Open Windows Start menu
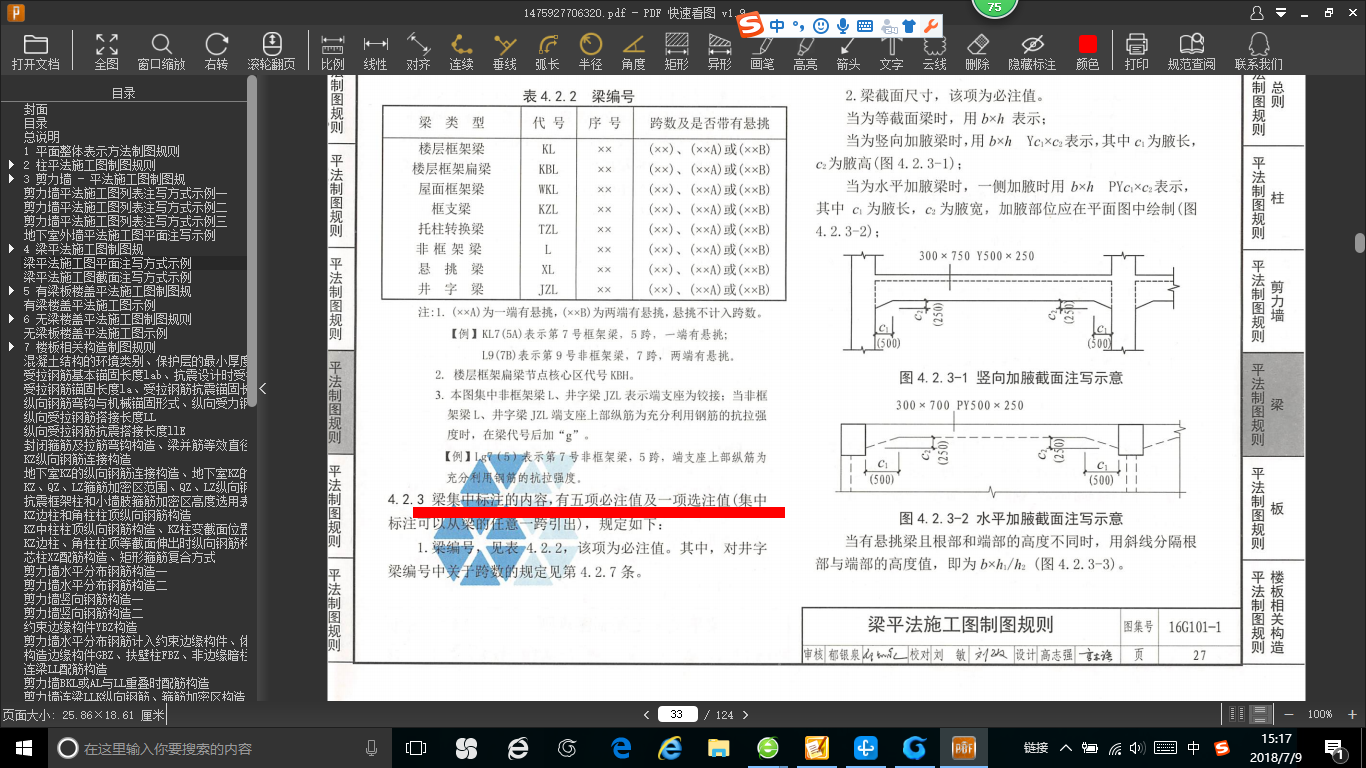The image size is (1366, 768). click(23, 747)
